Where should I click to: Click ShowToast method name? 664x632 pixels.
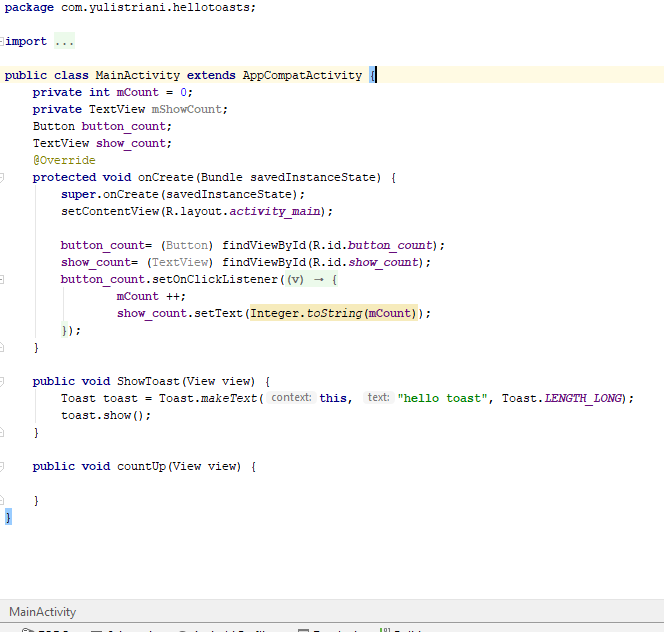[x=148, y=381]
